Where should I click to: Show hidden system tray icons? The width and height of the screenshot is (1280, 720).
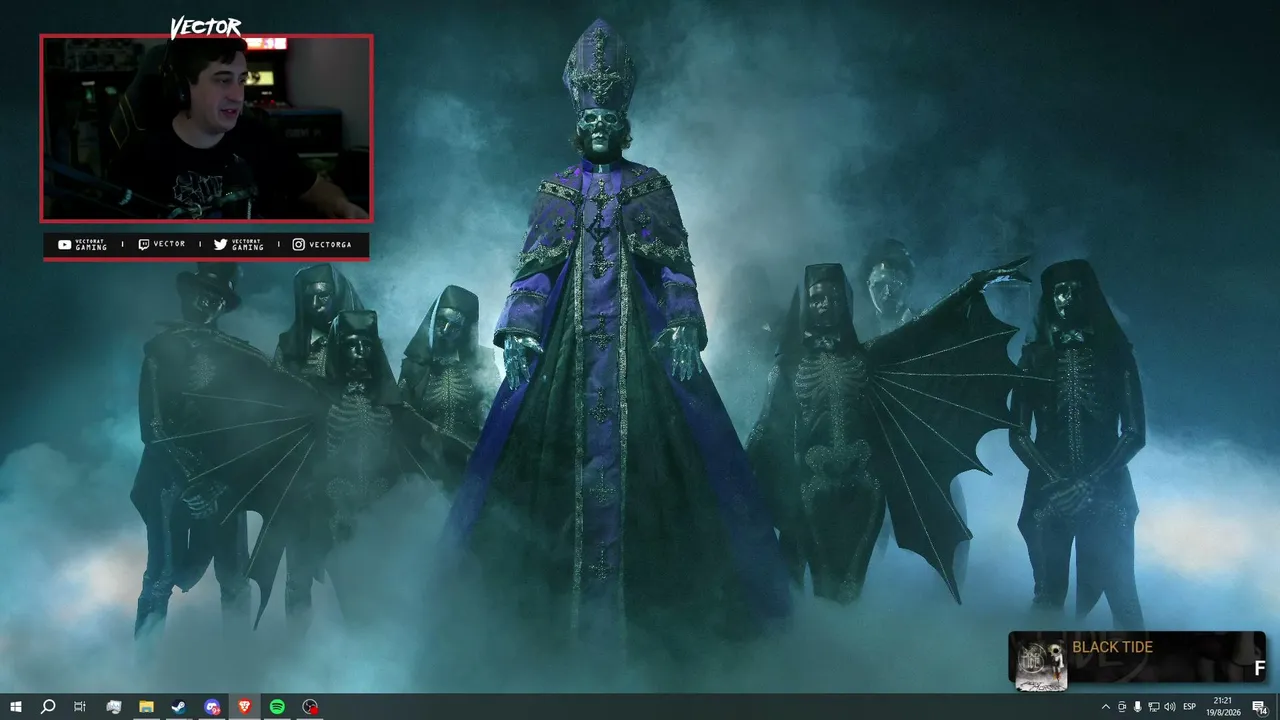[1106, 707]
